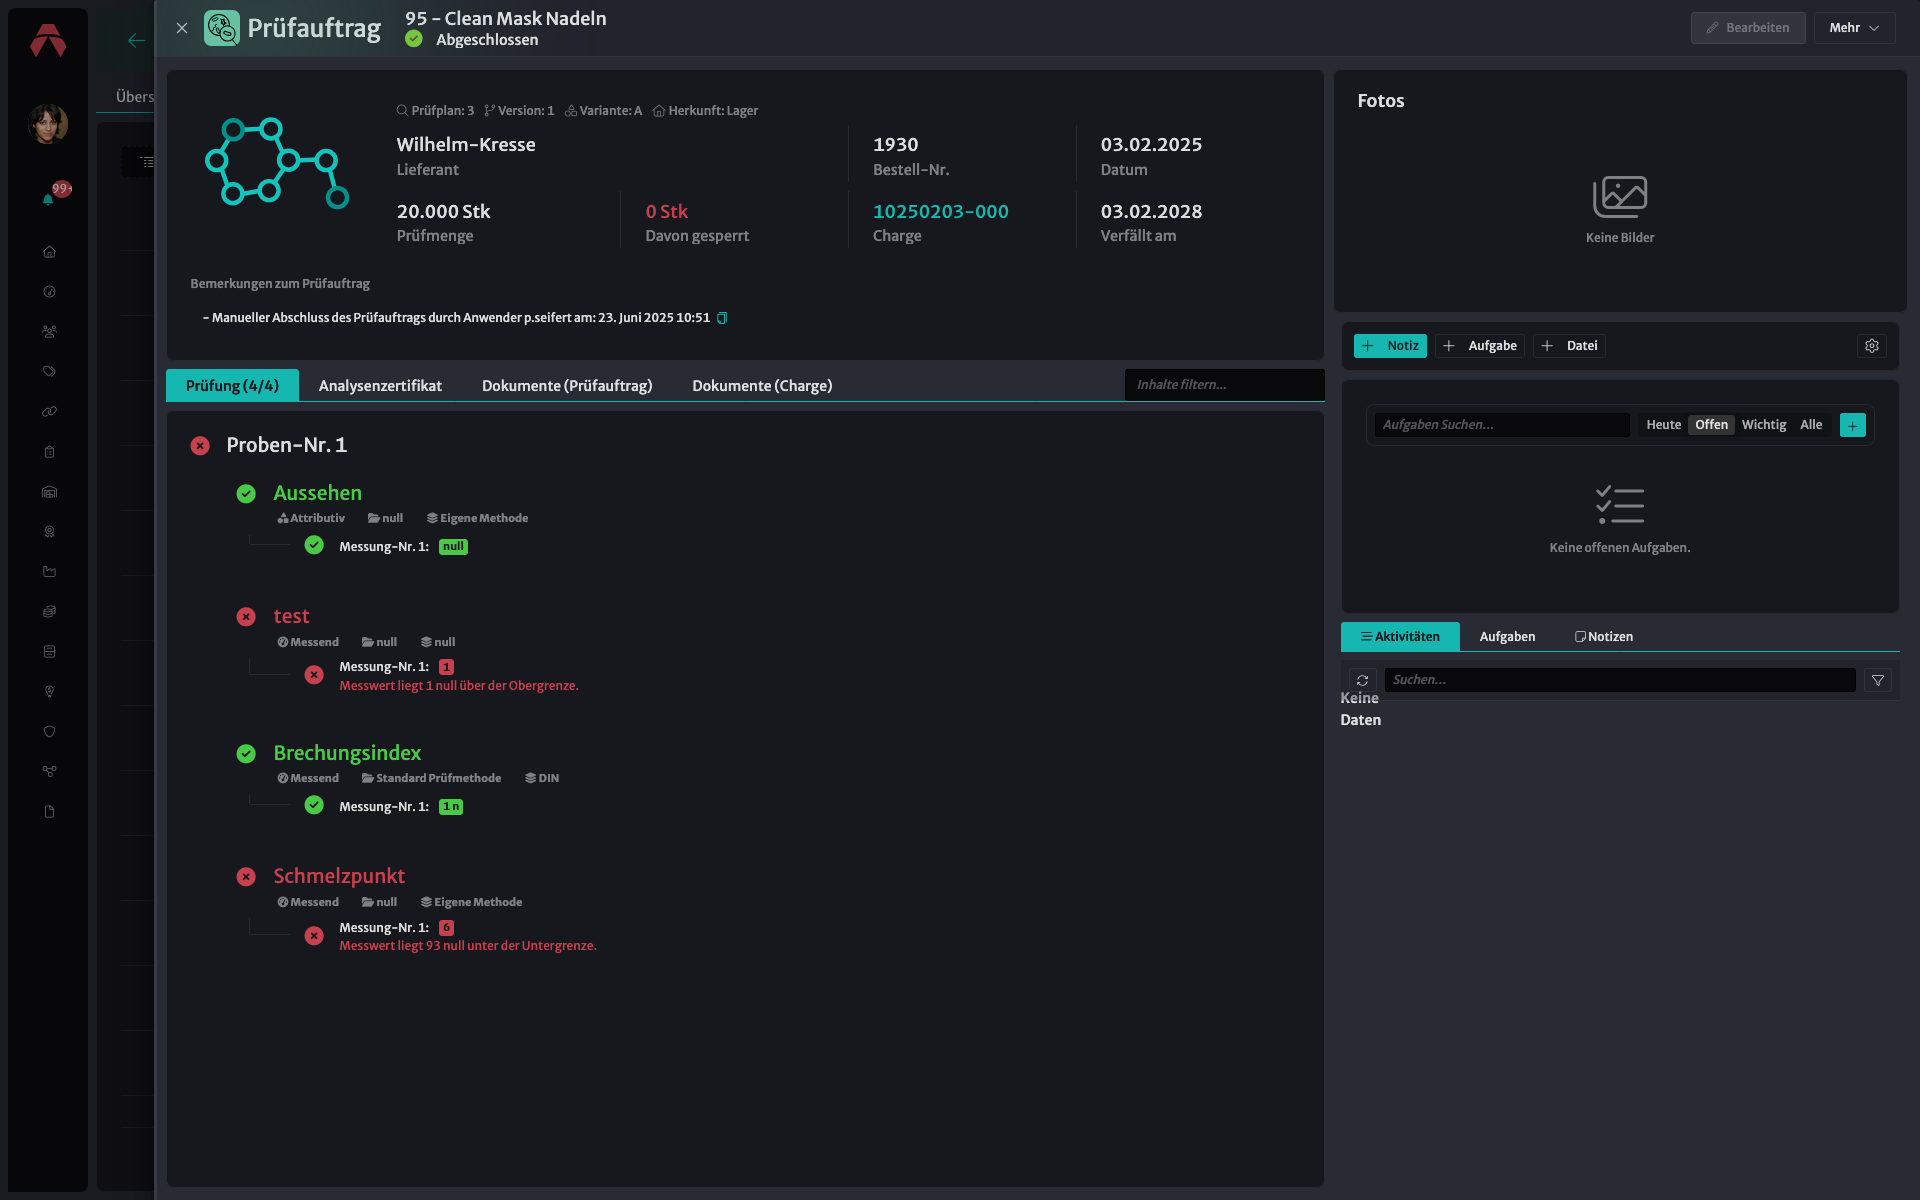Select the Offen task filter
1920x1200 pixels.
pos(1711,425)
